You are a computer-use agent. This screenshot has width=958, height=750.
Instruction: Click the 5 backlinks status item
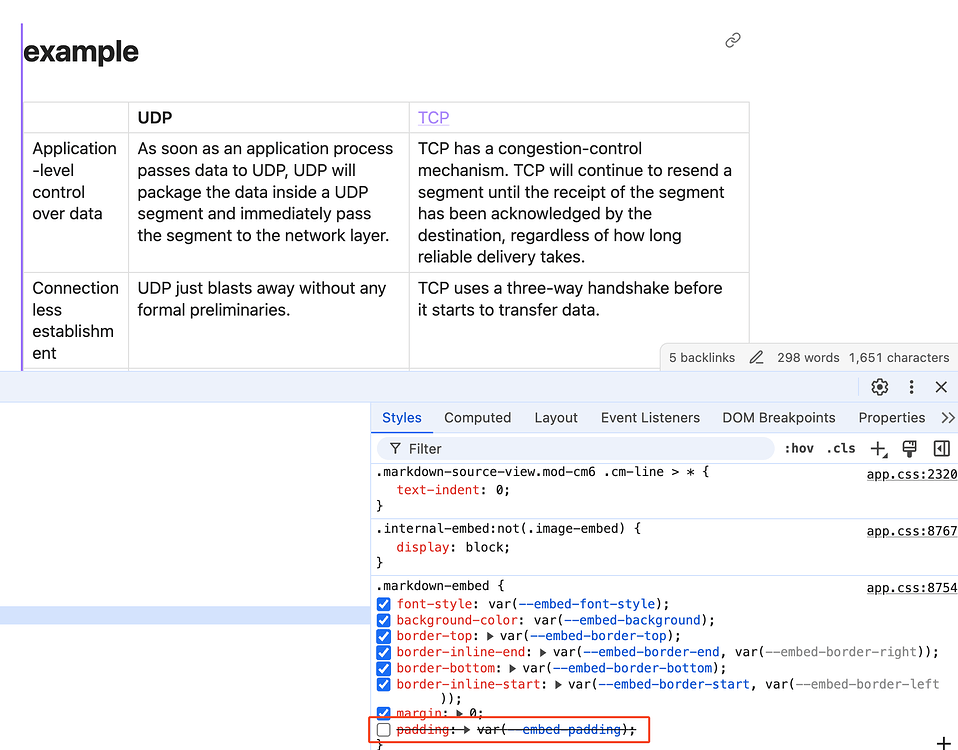click(702, 358)
